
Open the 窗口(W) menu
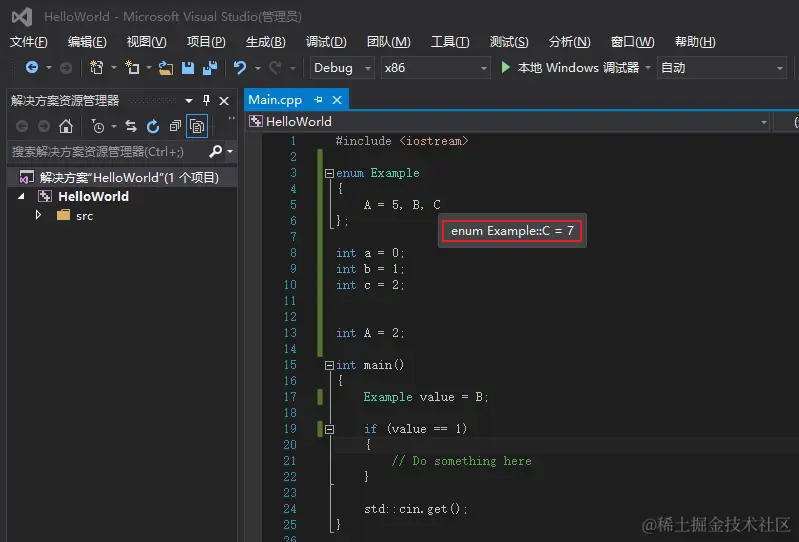click(x=632, y=42)
